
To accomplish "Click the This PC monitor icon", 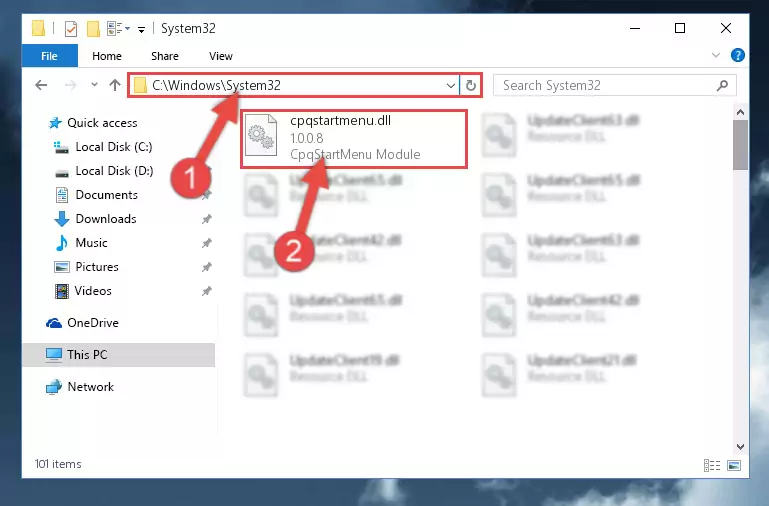I will click(x=54, y=354).
